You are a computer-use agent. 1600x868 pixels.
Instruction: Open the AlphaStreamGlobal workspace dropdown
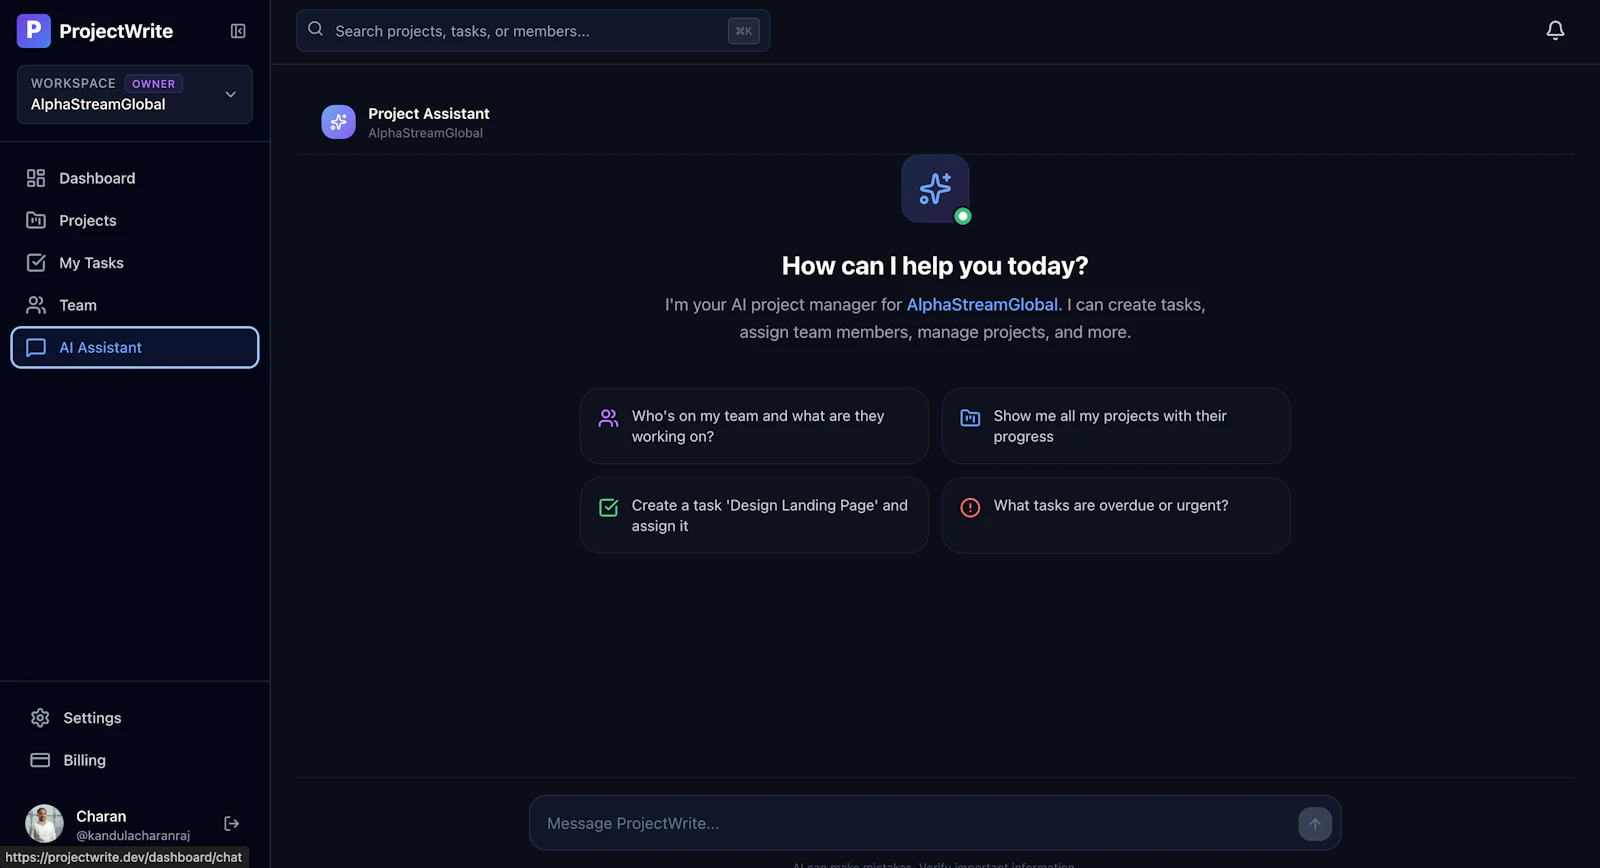pyautogui.click(x=135, y=94)
